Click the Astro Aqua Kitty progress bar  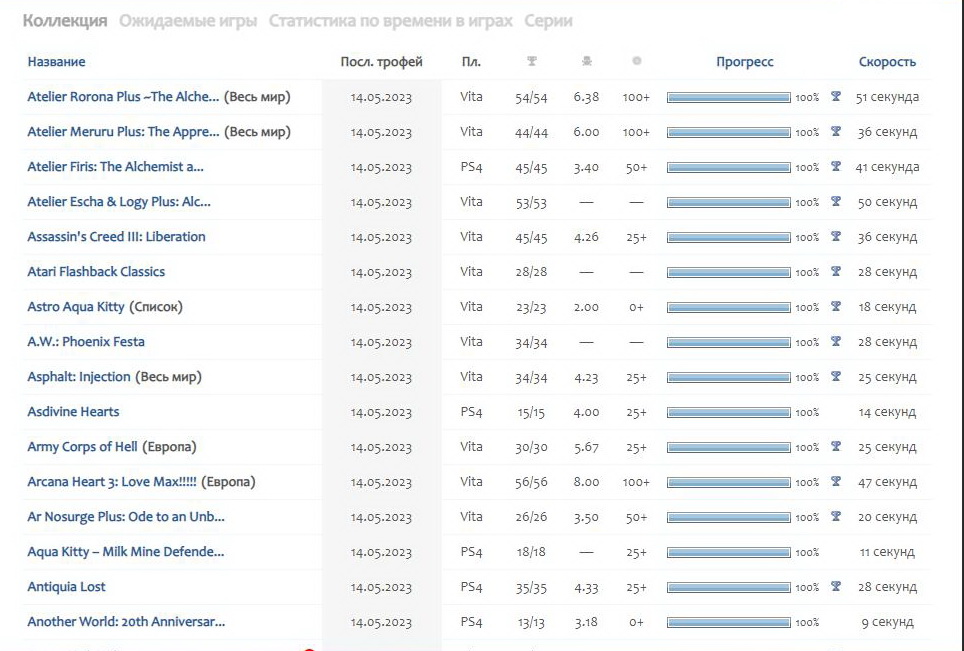(x=728, y=307)
